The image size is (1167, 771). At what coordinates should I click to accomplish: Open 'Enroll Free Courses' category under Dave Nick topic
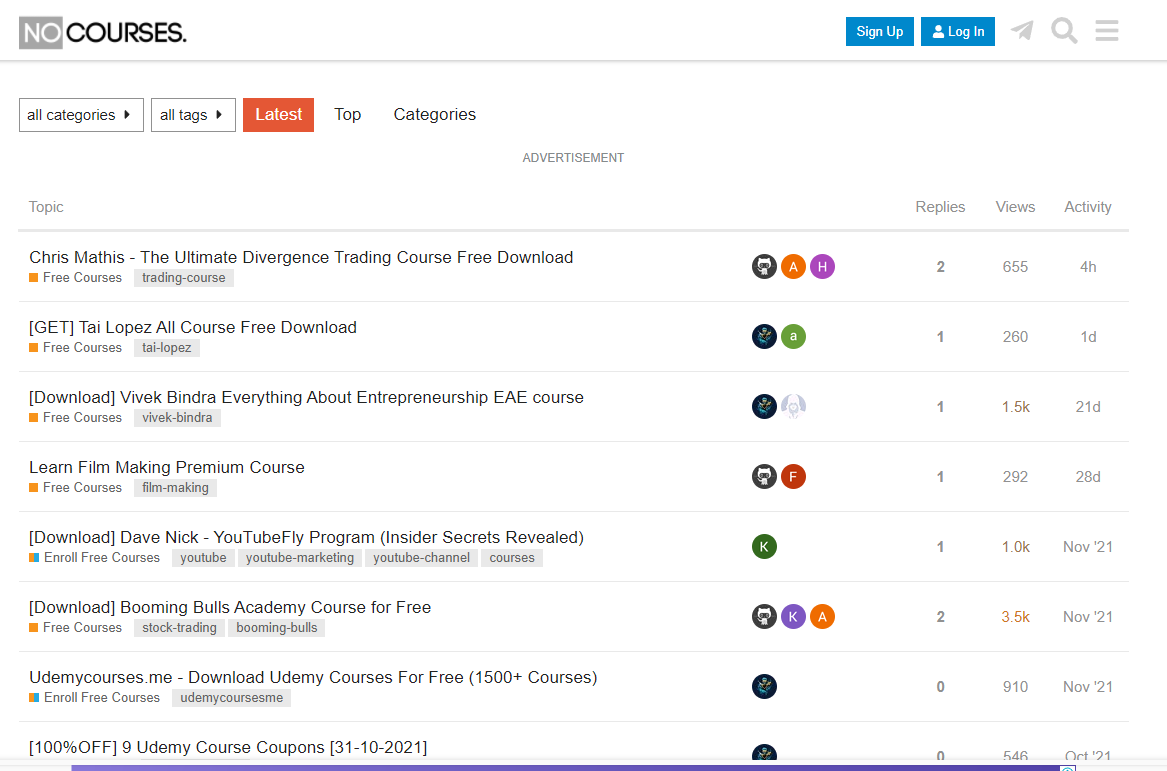pyautogui.click(x=95, y=557)
